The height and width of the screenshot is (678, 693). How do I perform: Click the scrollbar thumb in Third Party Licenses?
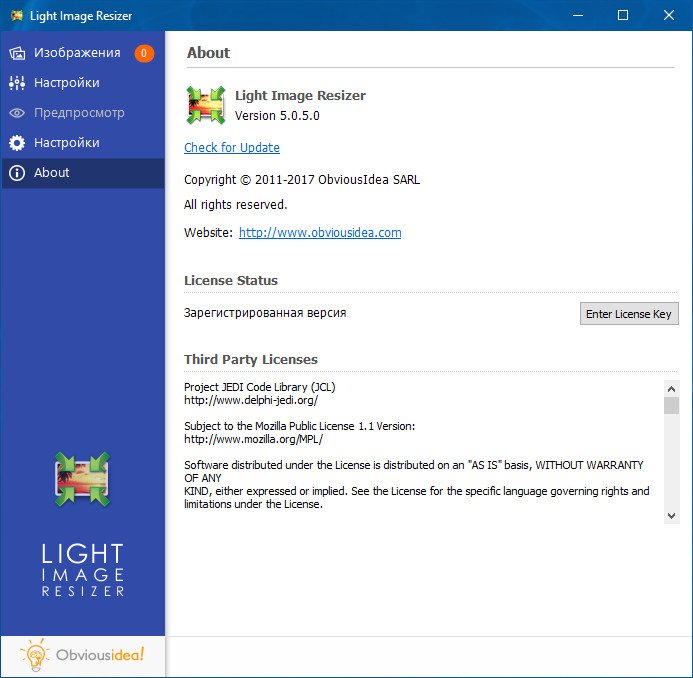coord(671,405)
